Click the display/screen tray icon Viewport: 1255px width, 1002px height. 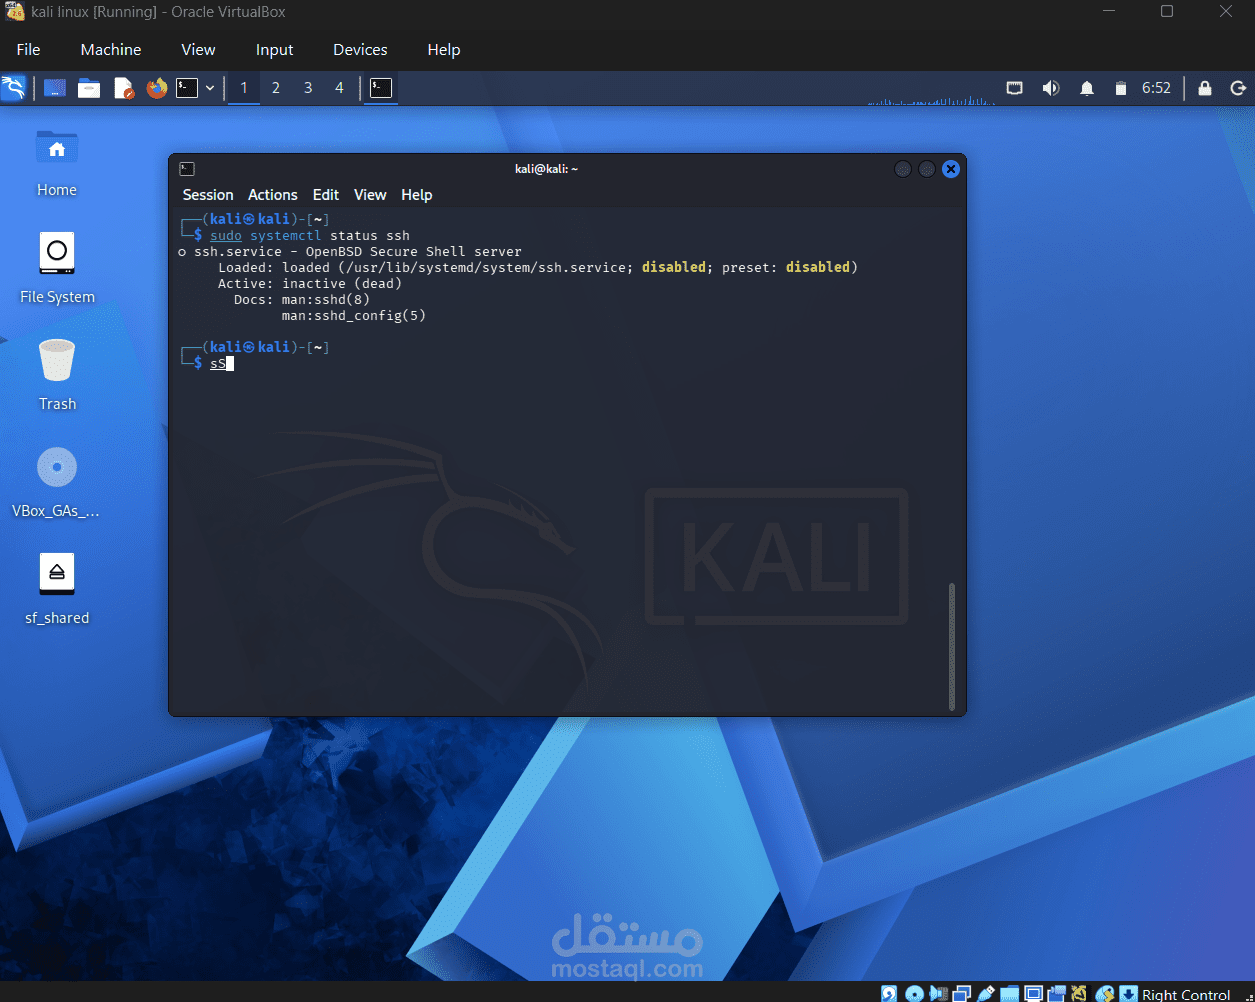[x=1014, y=88]
